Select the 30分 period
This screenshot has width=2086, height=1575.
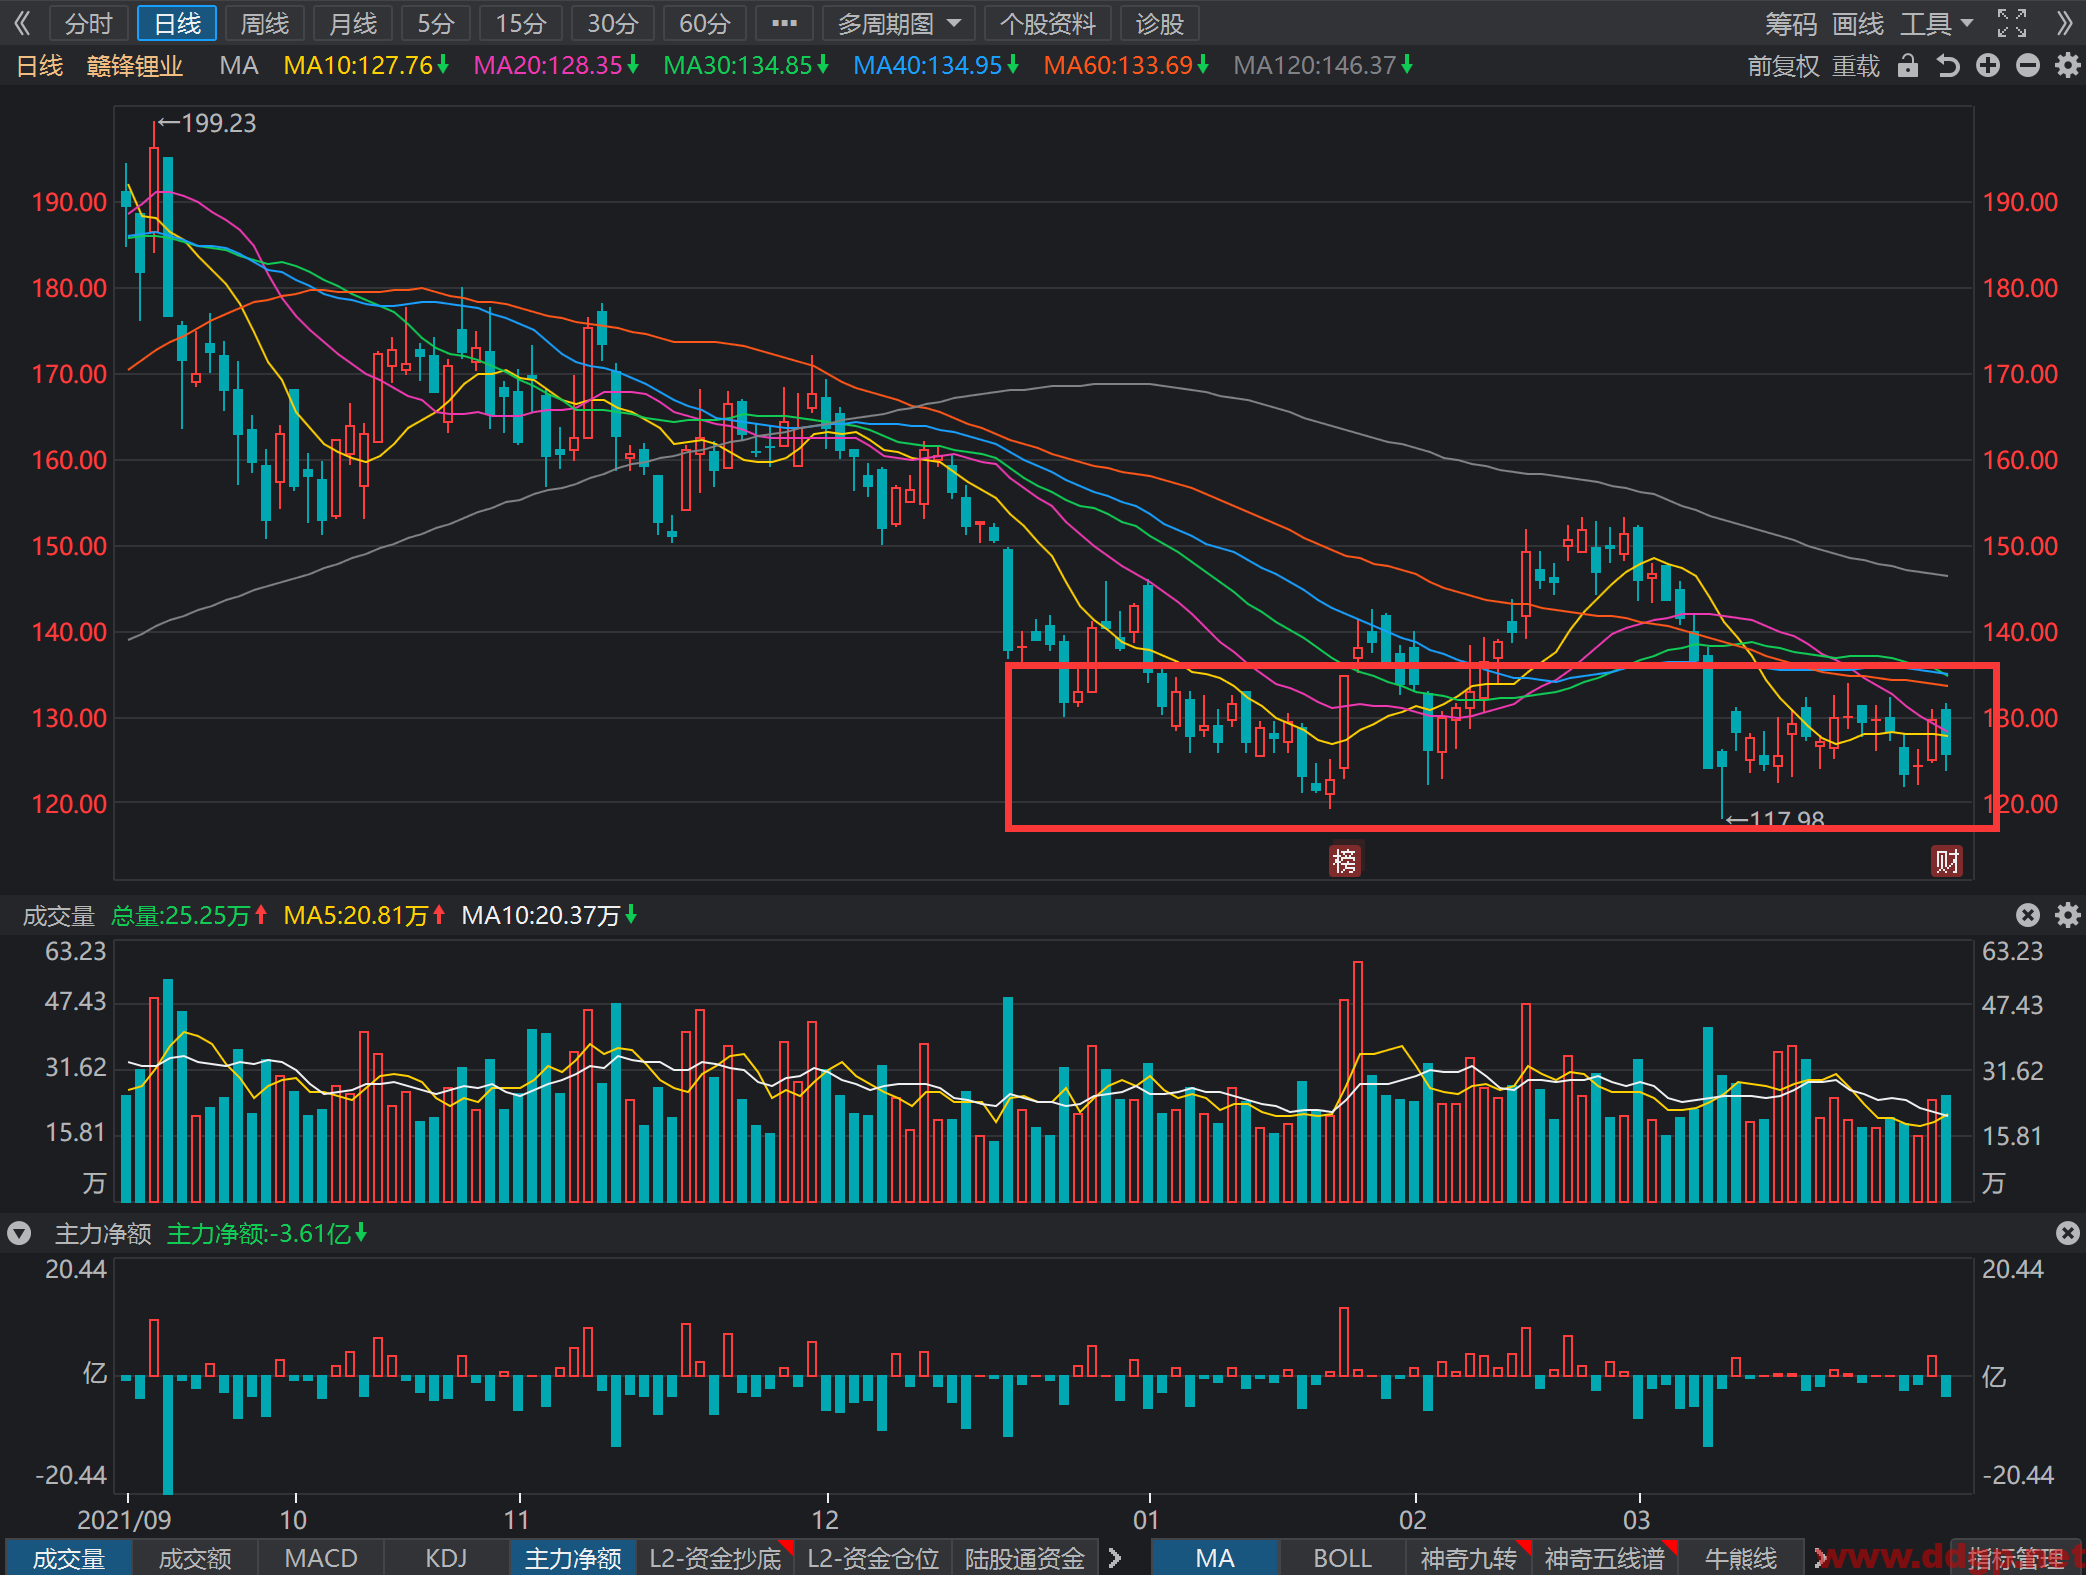(x=612, y=23)
